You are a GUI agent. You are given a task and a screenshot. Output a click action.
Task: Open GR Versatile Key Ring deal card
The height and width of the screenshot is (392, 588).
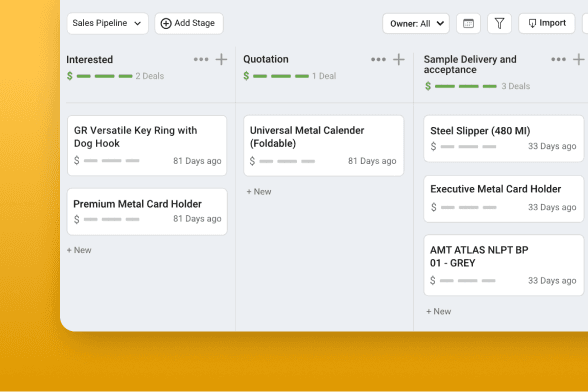coord(147,146)
